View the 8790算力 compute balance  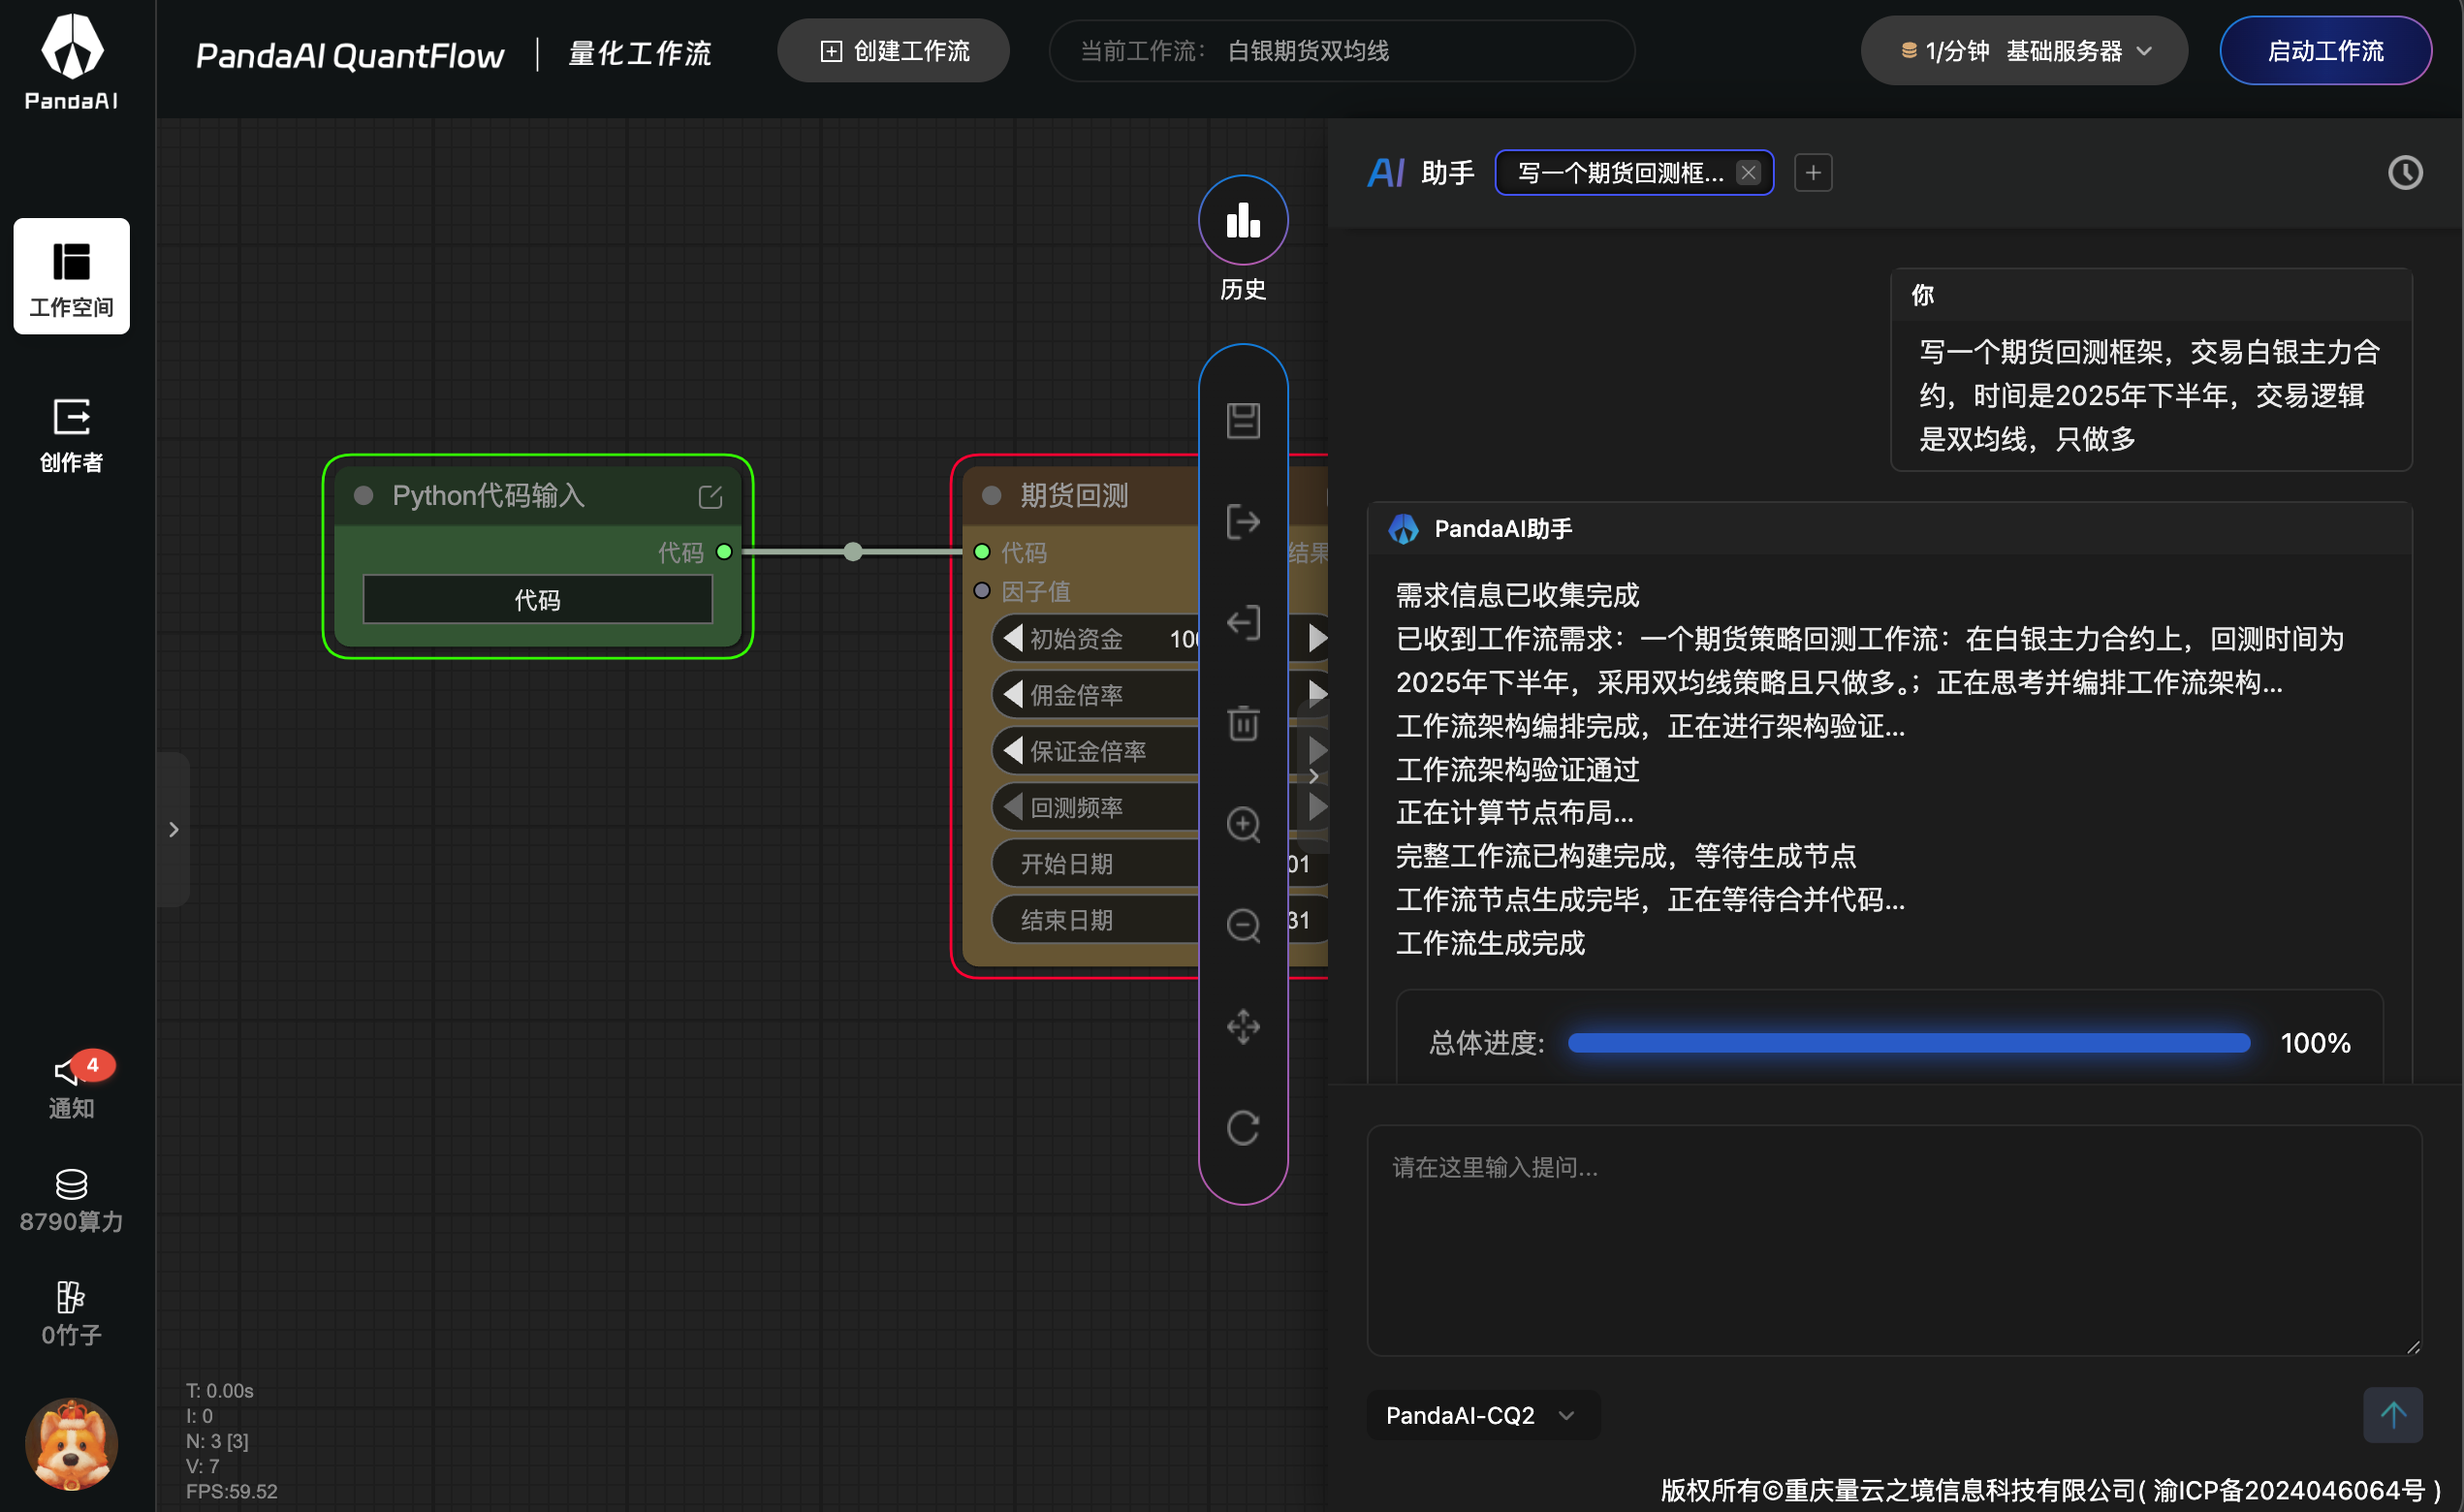[x=71, y=1200]
